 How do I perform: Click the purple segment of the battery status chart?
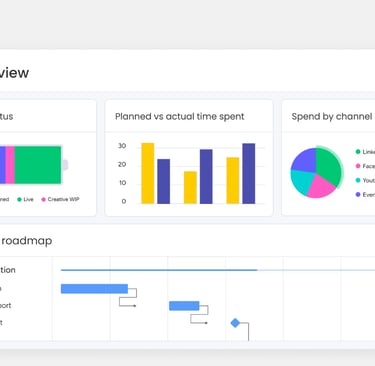pos(3,165)
